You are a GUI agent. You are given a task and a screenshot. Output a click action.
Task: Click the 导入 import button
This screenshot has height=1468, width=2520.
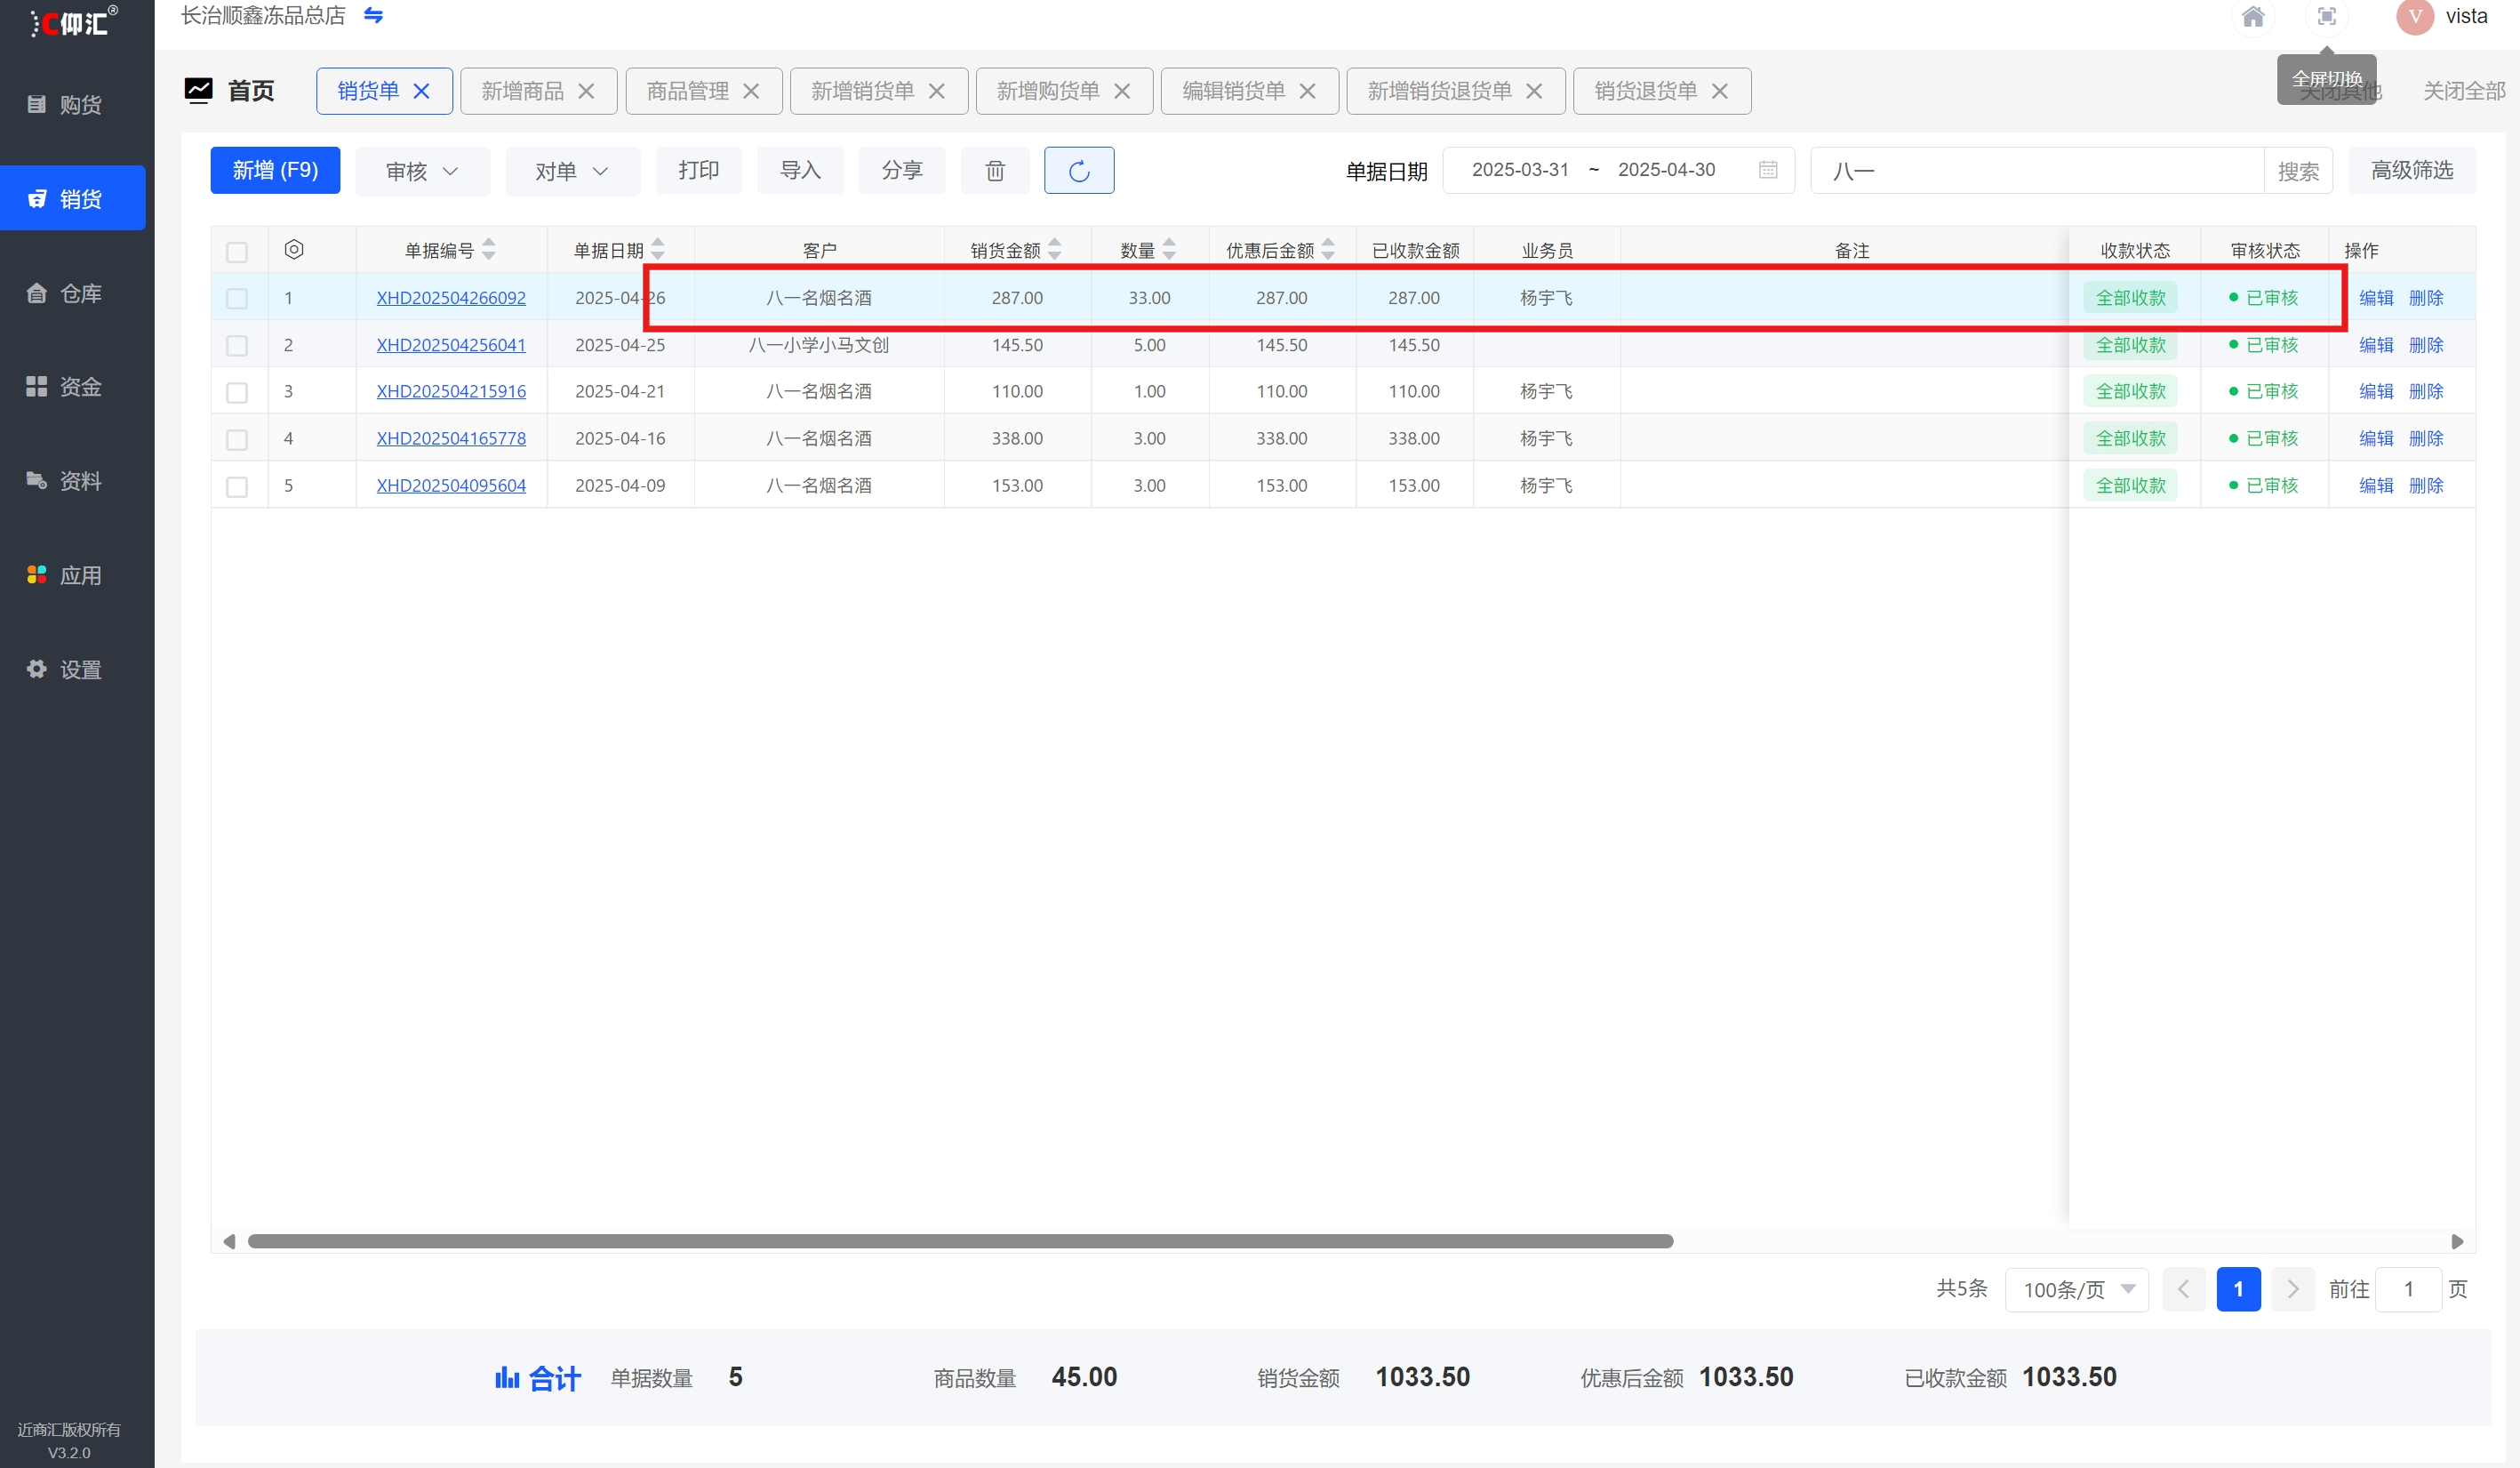(800, 170)
